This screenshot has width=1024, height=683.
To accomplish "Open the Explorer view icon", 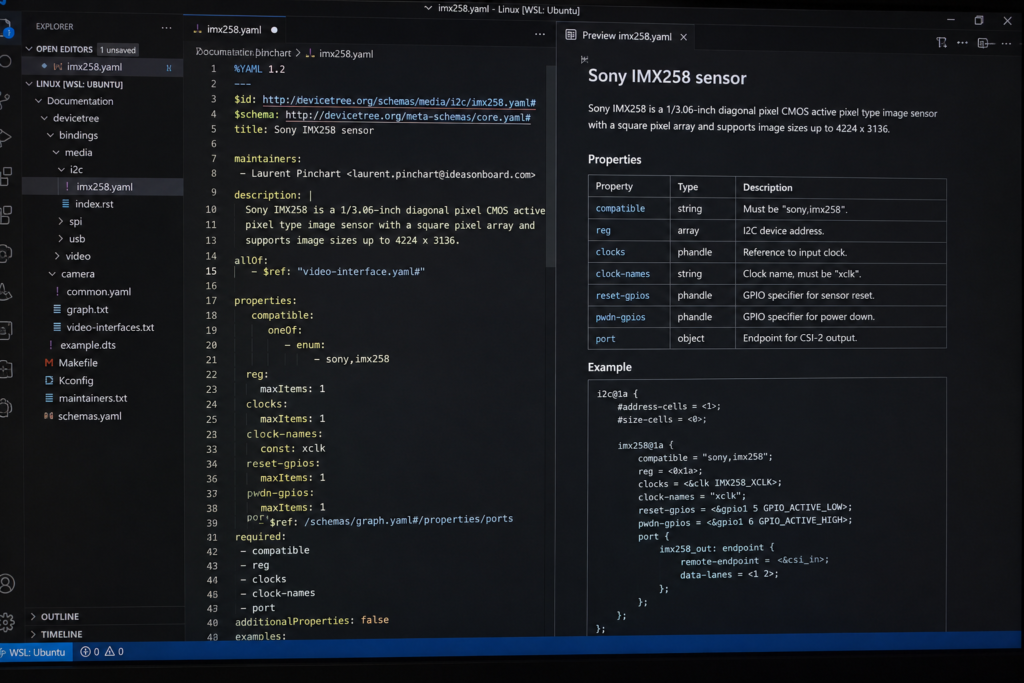I will (6, 28).
